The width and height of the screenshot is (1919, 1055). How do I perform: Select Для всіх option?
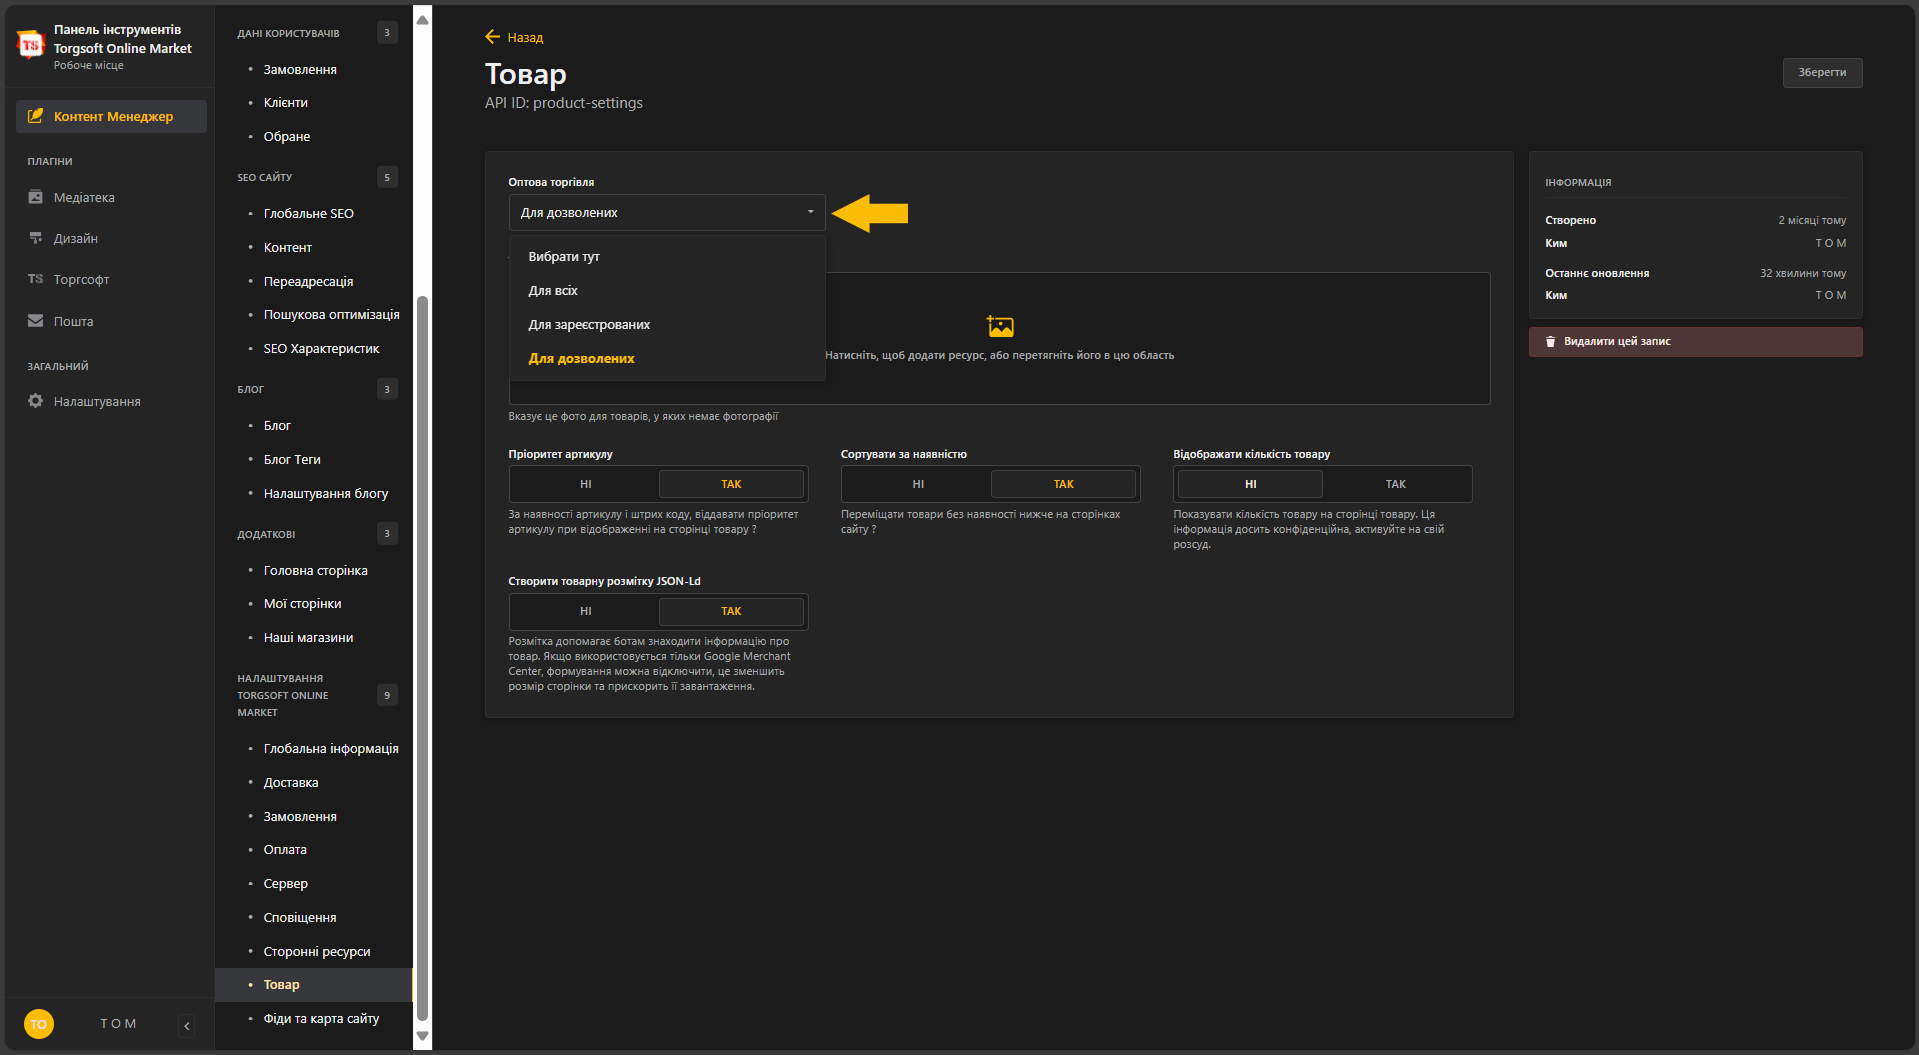click(667, 291)
